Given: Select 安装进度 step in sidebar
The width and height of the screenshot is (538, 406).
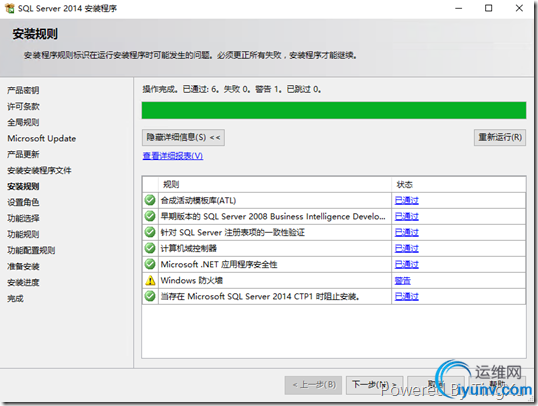Looking at the screenshot, I should point(23,282).
